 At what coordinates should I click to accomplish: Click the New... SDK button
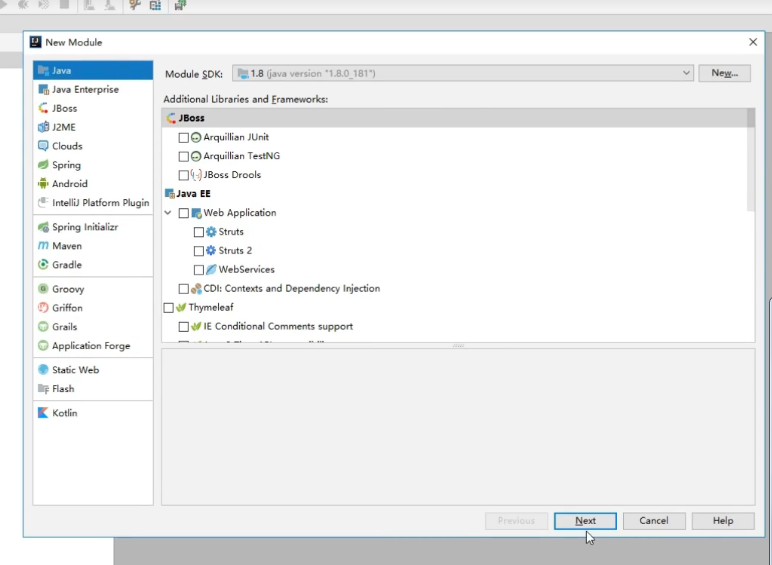coord(724,73)
